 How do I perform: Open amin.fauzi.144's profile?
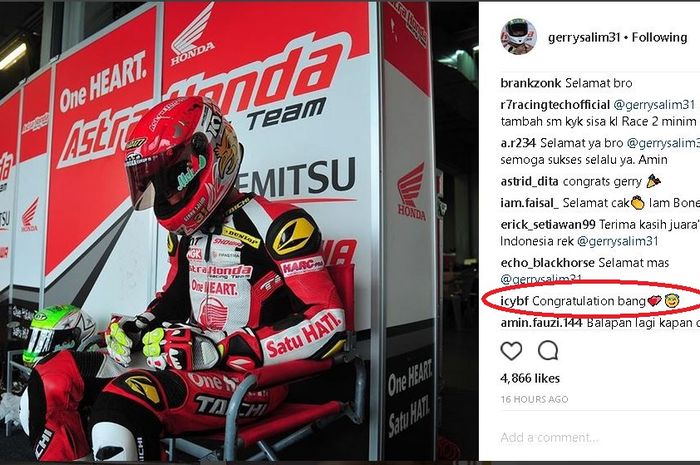click(x=541, y=323)
